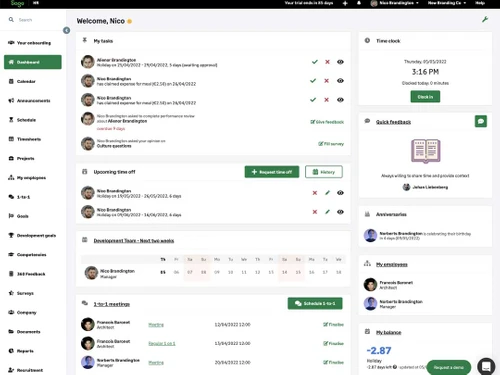Click the search field in sidebar

tap(33, 20)
